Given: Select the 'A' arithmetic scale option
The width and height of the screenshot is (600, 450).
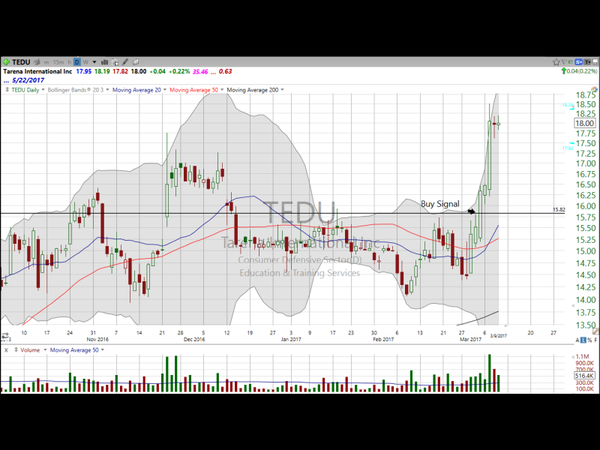Looking at the screenshot, I should click(577, 340).
